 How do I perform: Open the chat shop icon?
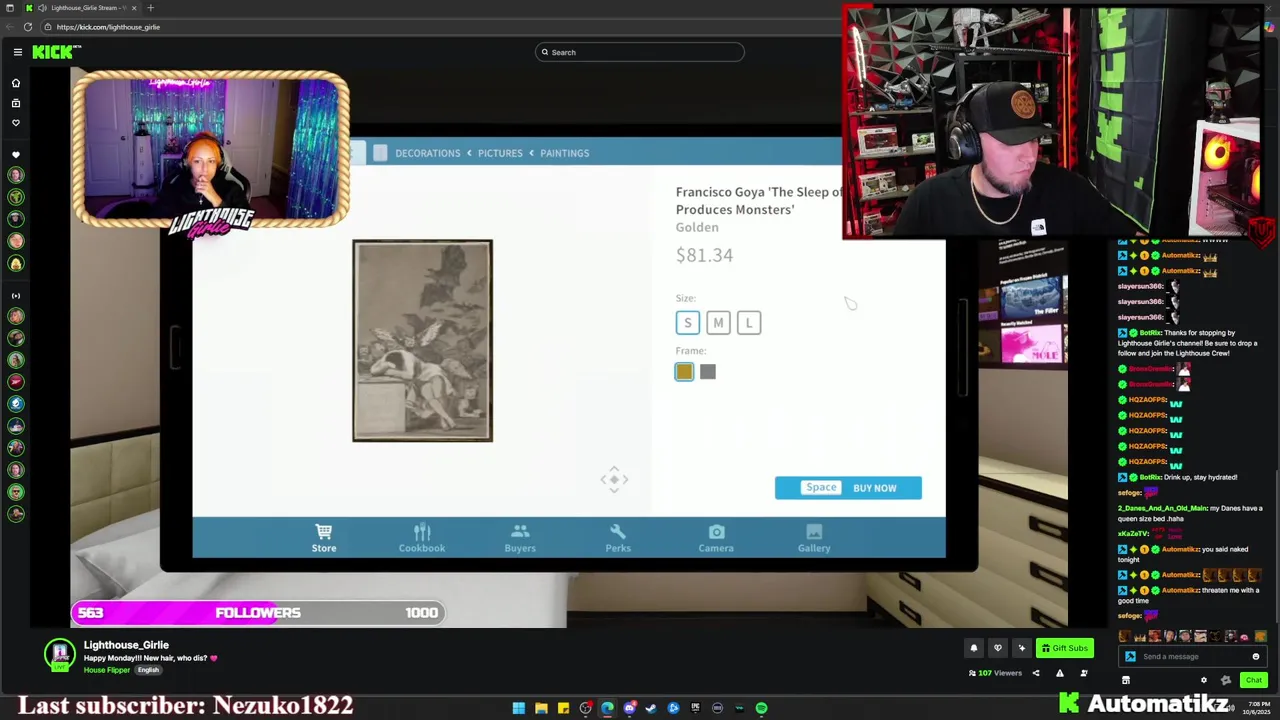point(1126,680)
